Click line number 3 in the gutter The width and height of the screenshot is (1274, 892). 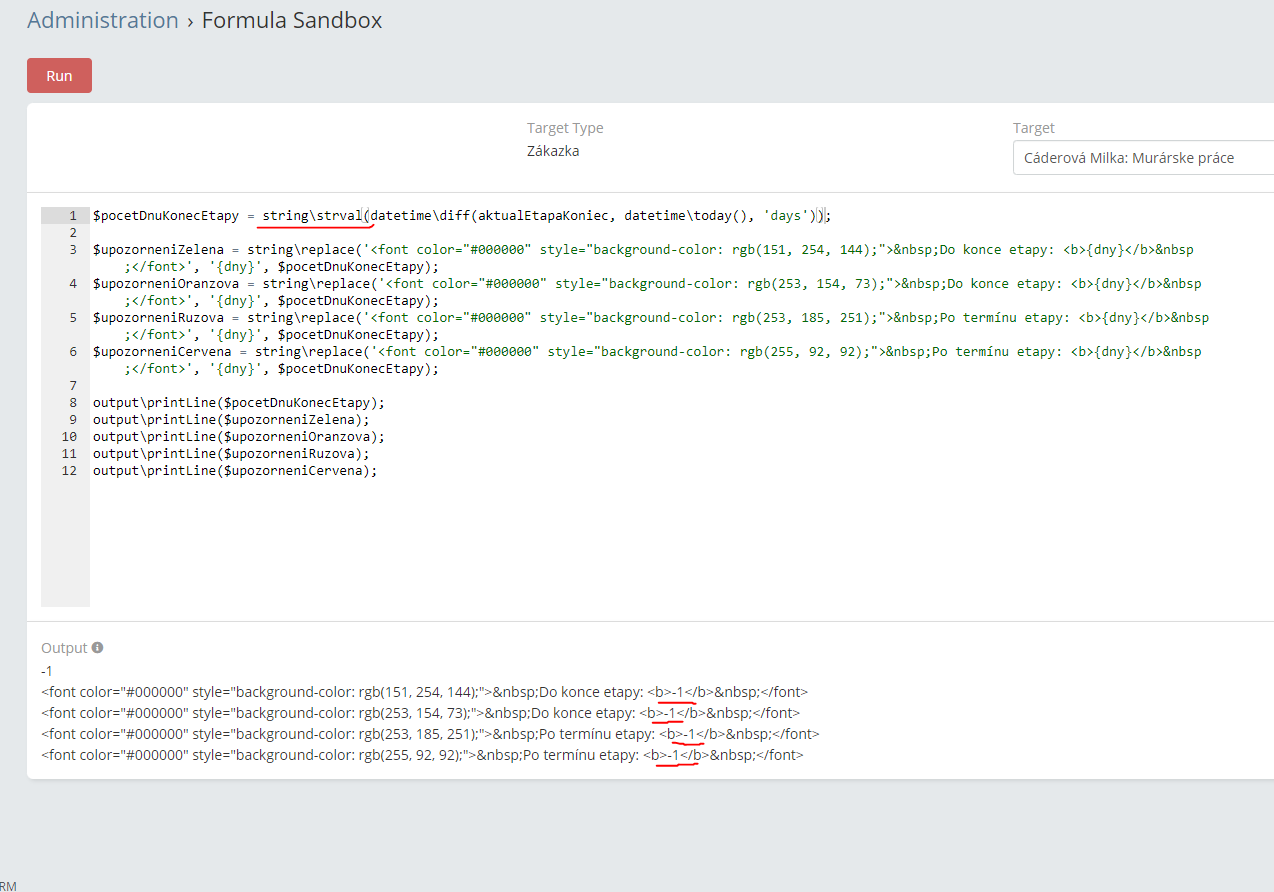pos(72,250)
